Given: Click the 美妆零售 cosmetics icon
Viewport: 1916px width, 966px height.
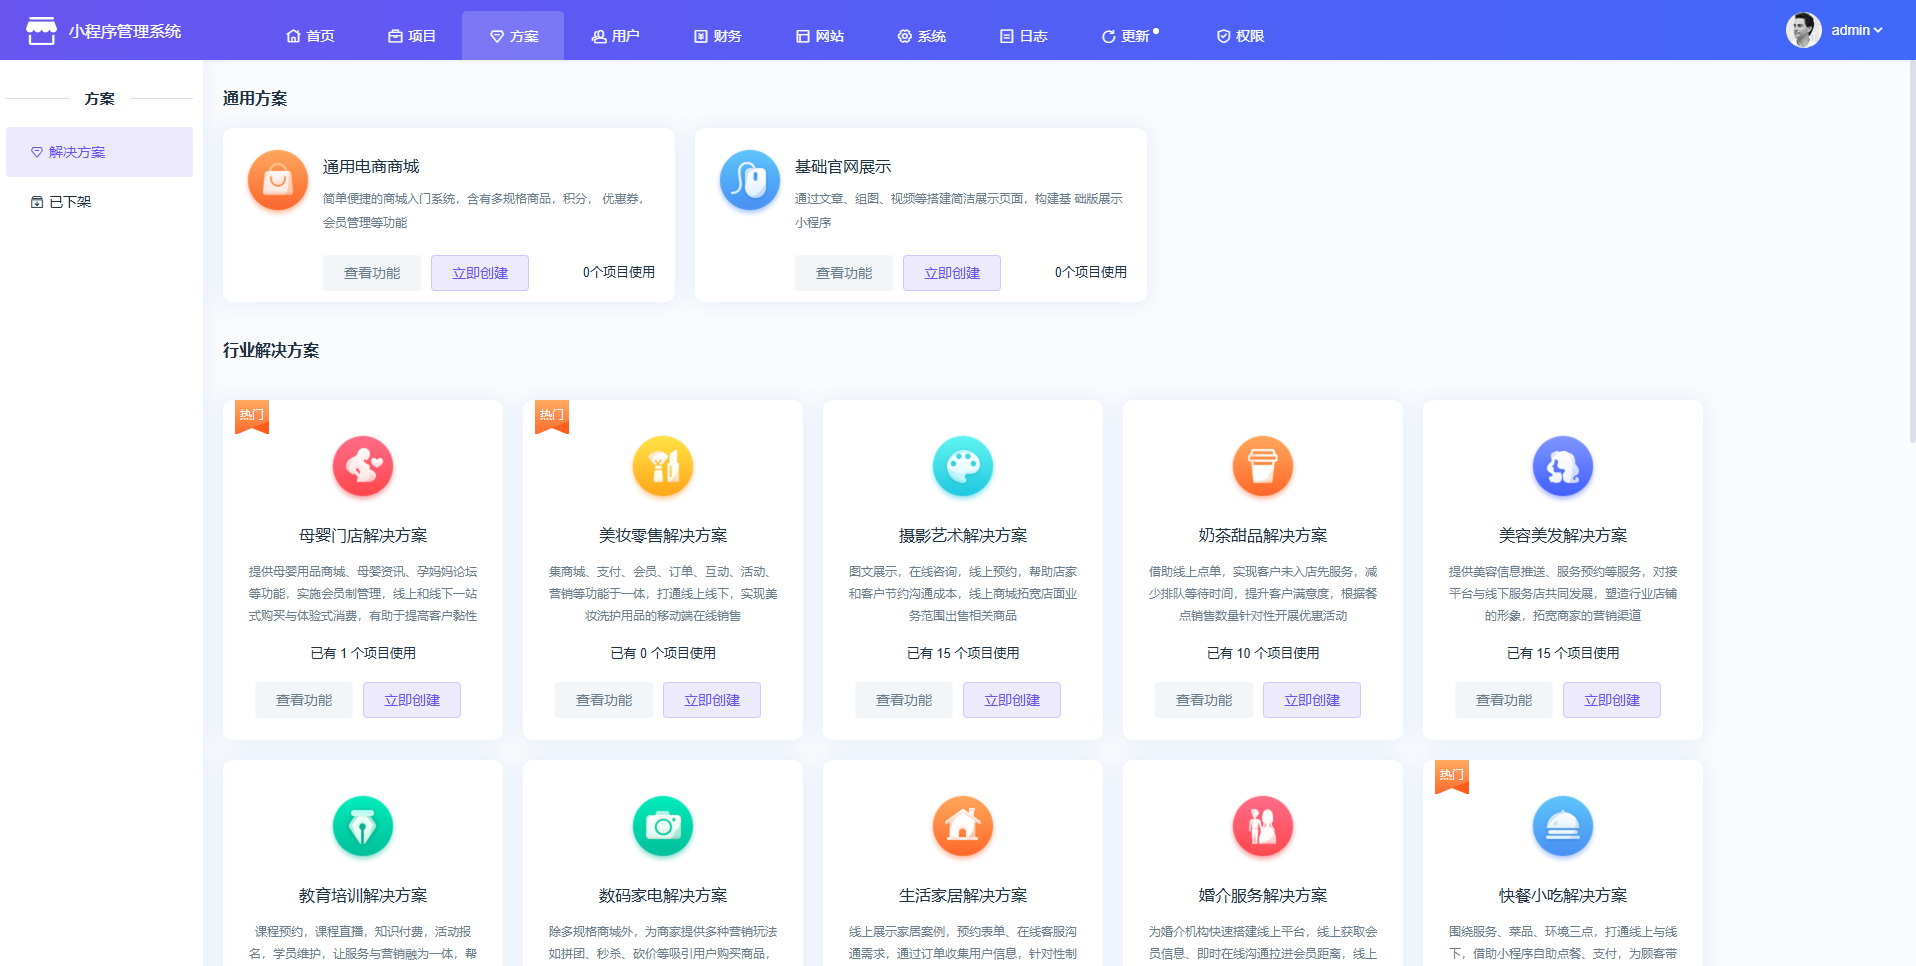Looking at the screenshot, I should pos(662,466).
